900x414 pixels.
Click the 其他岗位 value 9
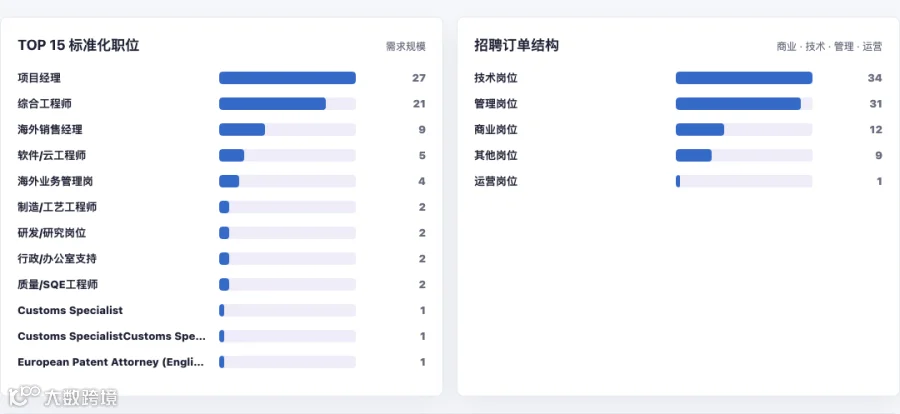point(879,156)
